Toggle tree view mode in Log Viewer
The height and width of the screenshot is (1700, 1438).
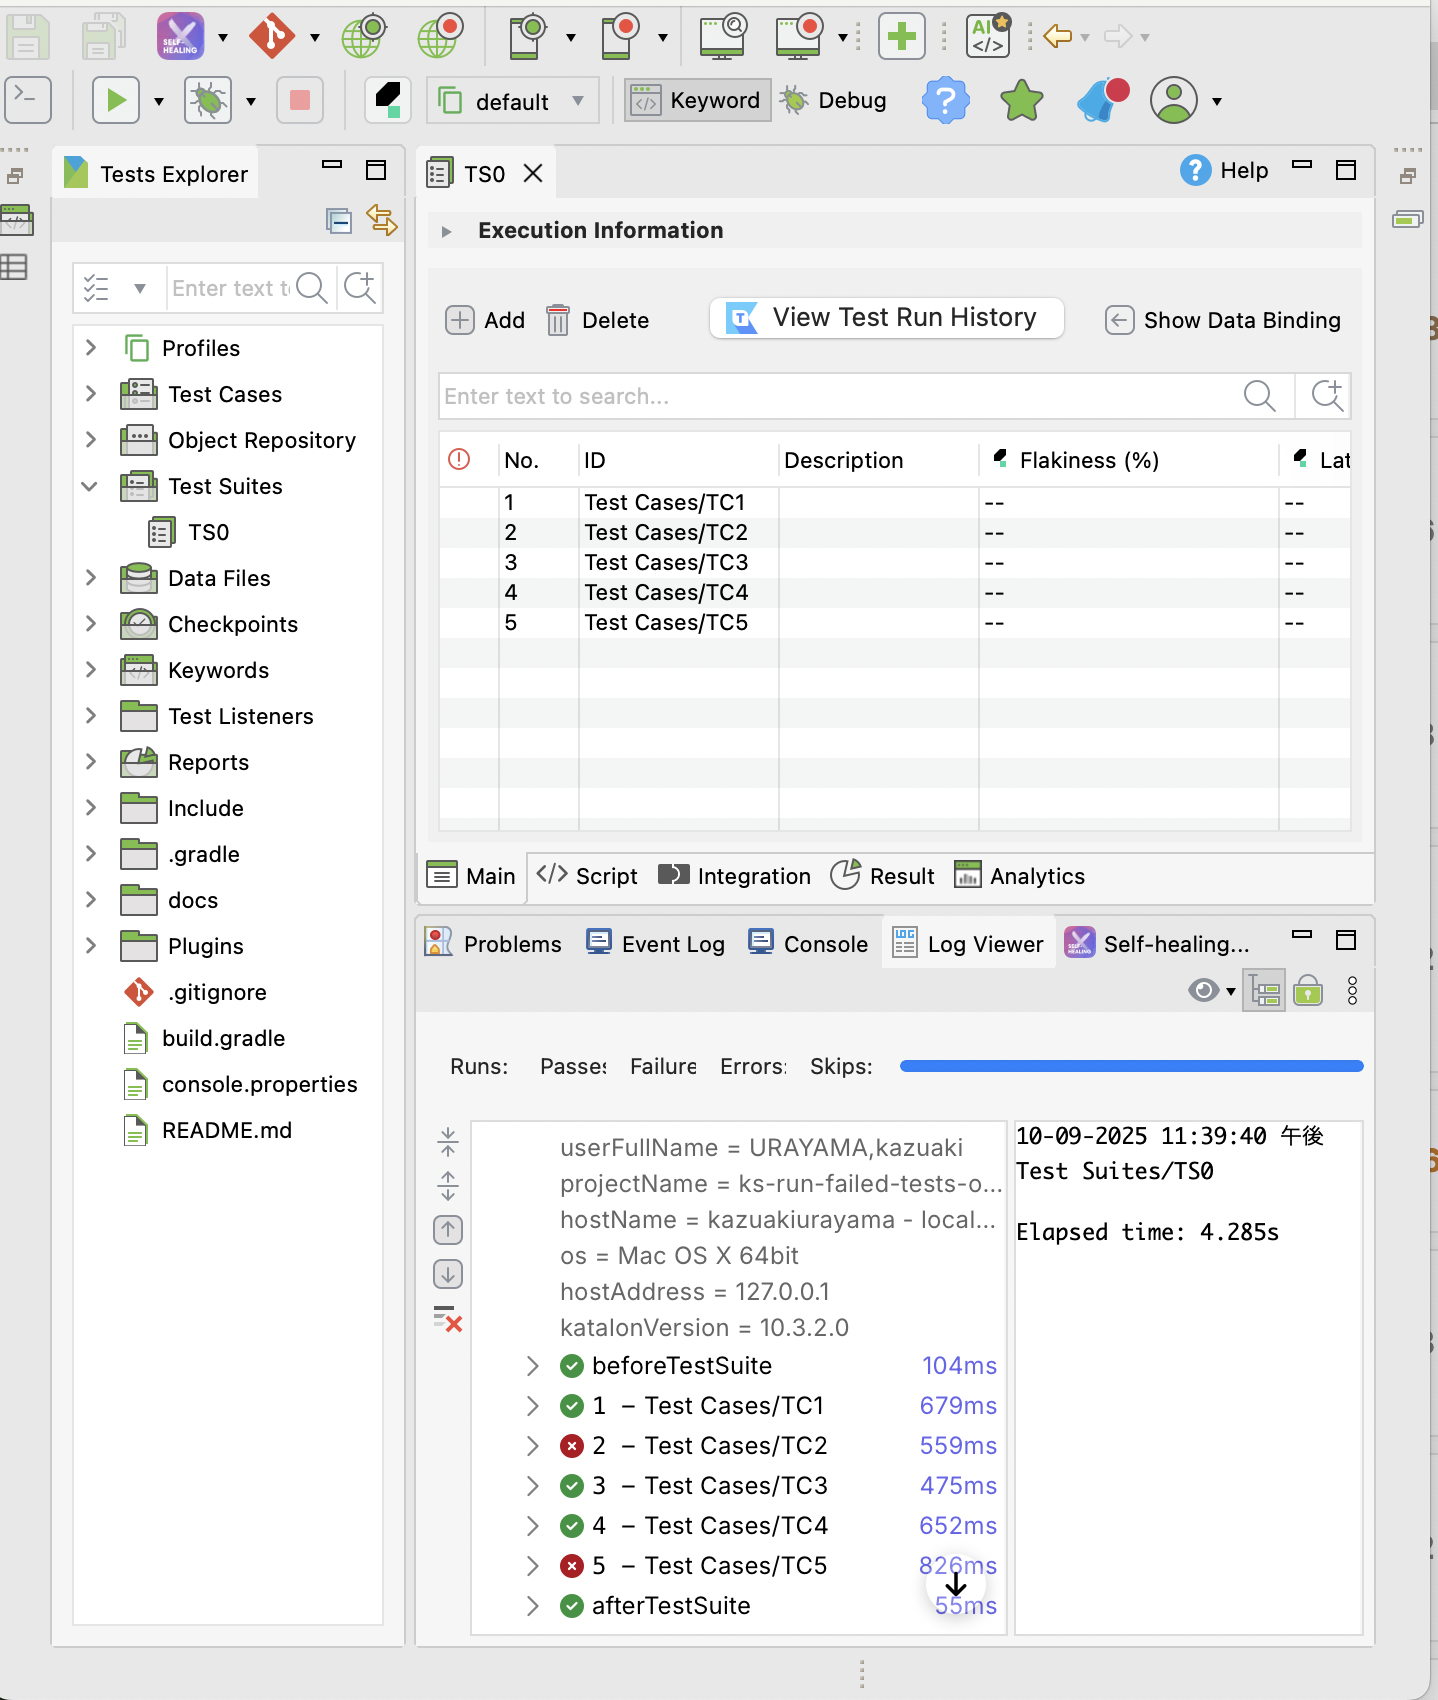point(1265,991)
